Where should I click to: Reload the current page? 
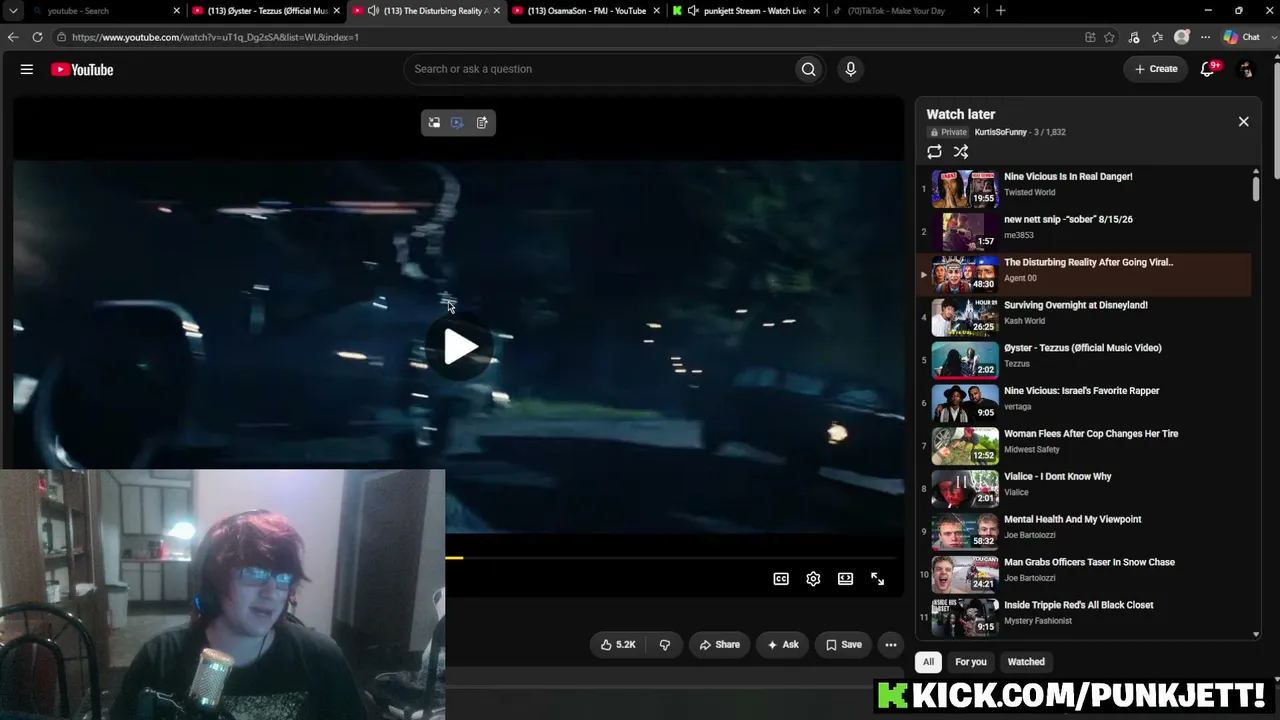[37, 37]
